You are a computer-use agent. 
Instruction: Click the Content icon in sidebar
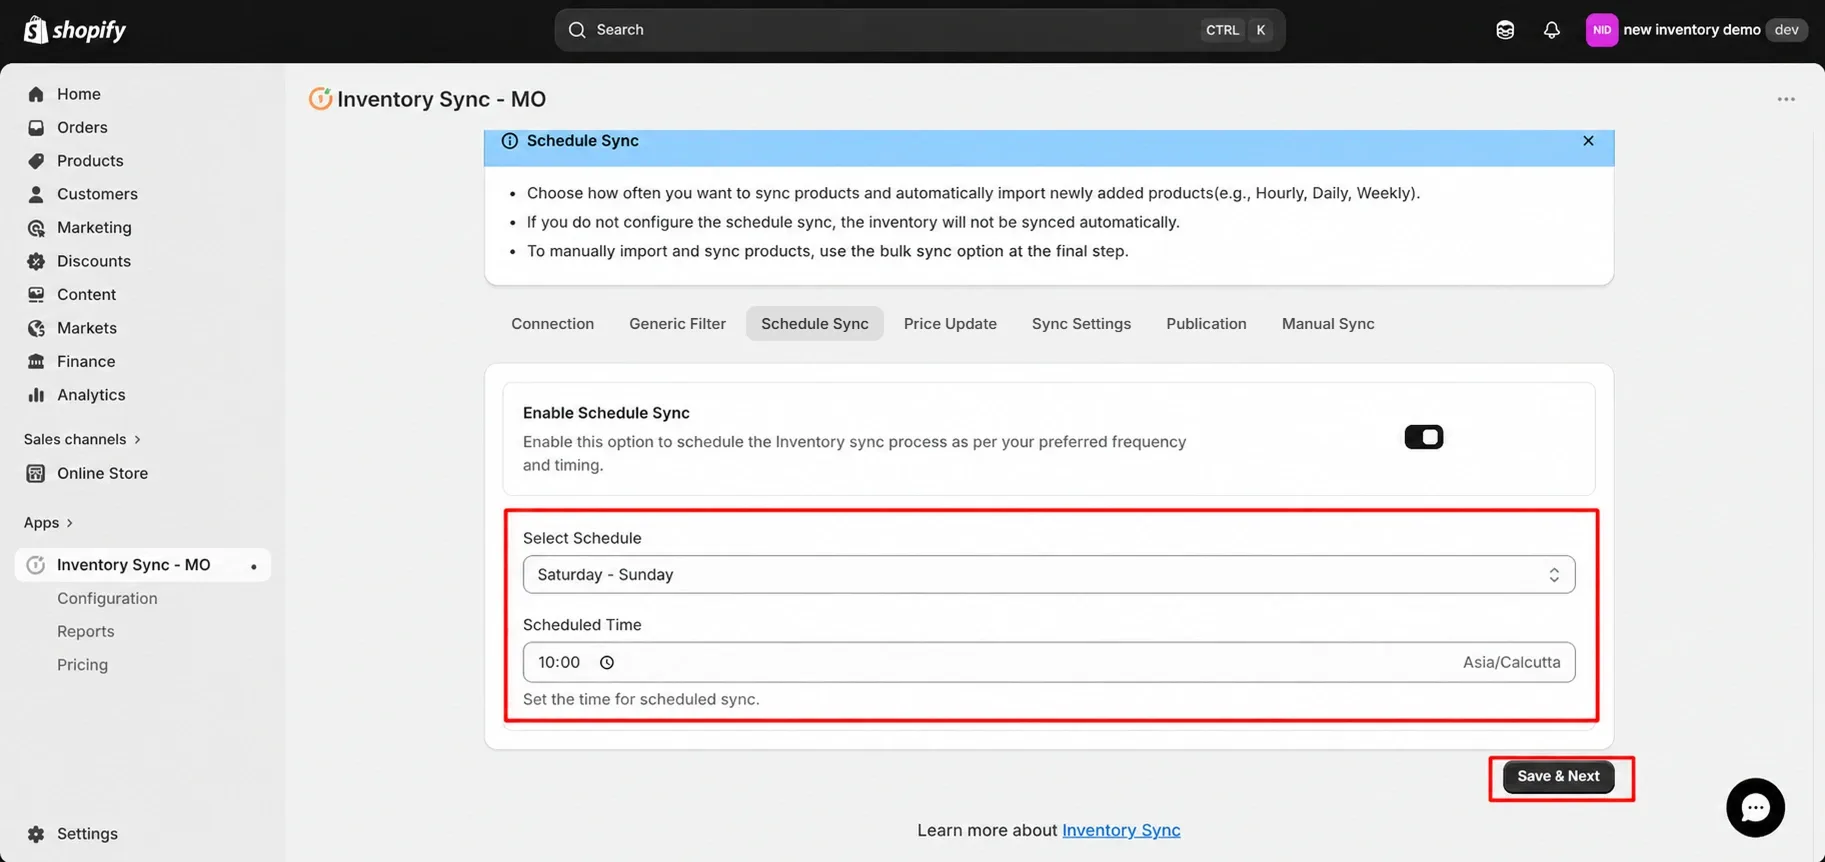pyautogui.click(x=36, y=295)
